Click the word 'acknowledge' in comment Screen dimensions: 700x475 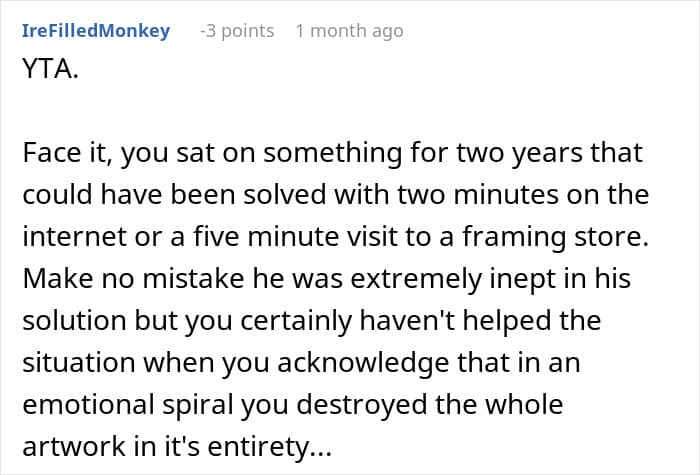[363, 363]
